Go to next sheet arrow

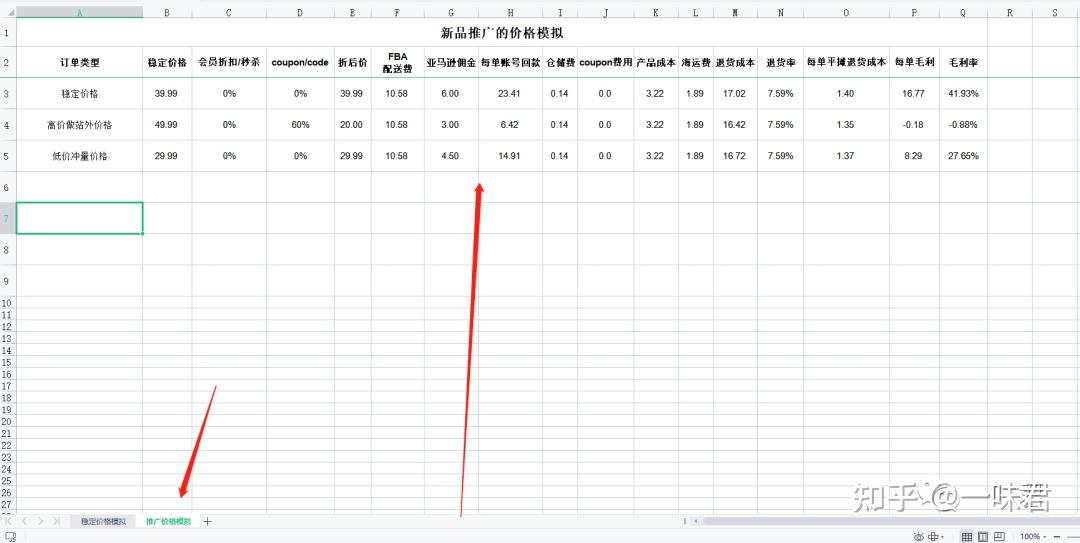41,521
